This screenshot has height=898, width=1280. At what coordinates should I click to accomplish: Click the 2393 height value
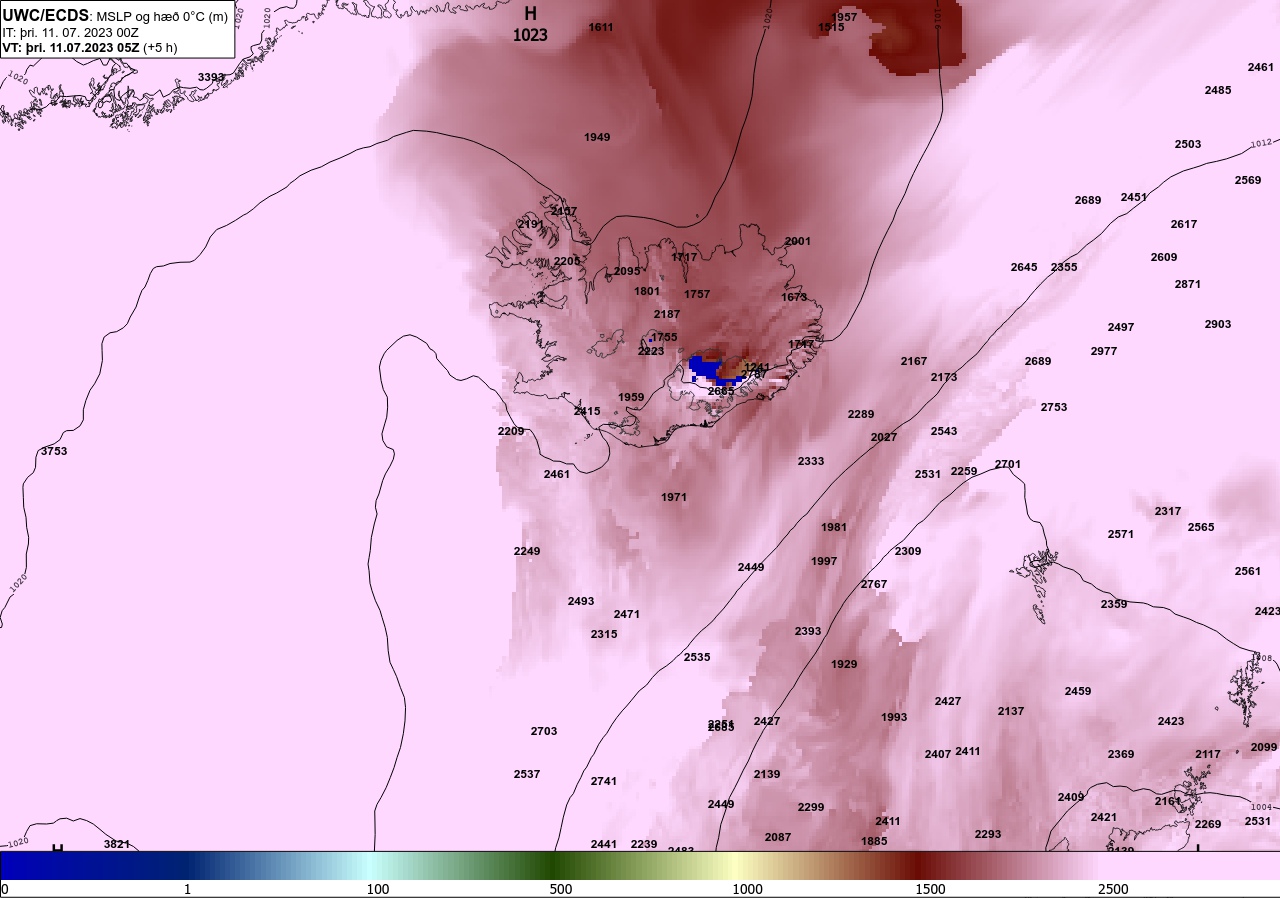(808, 631)
